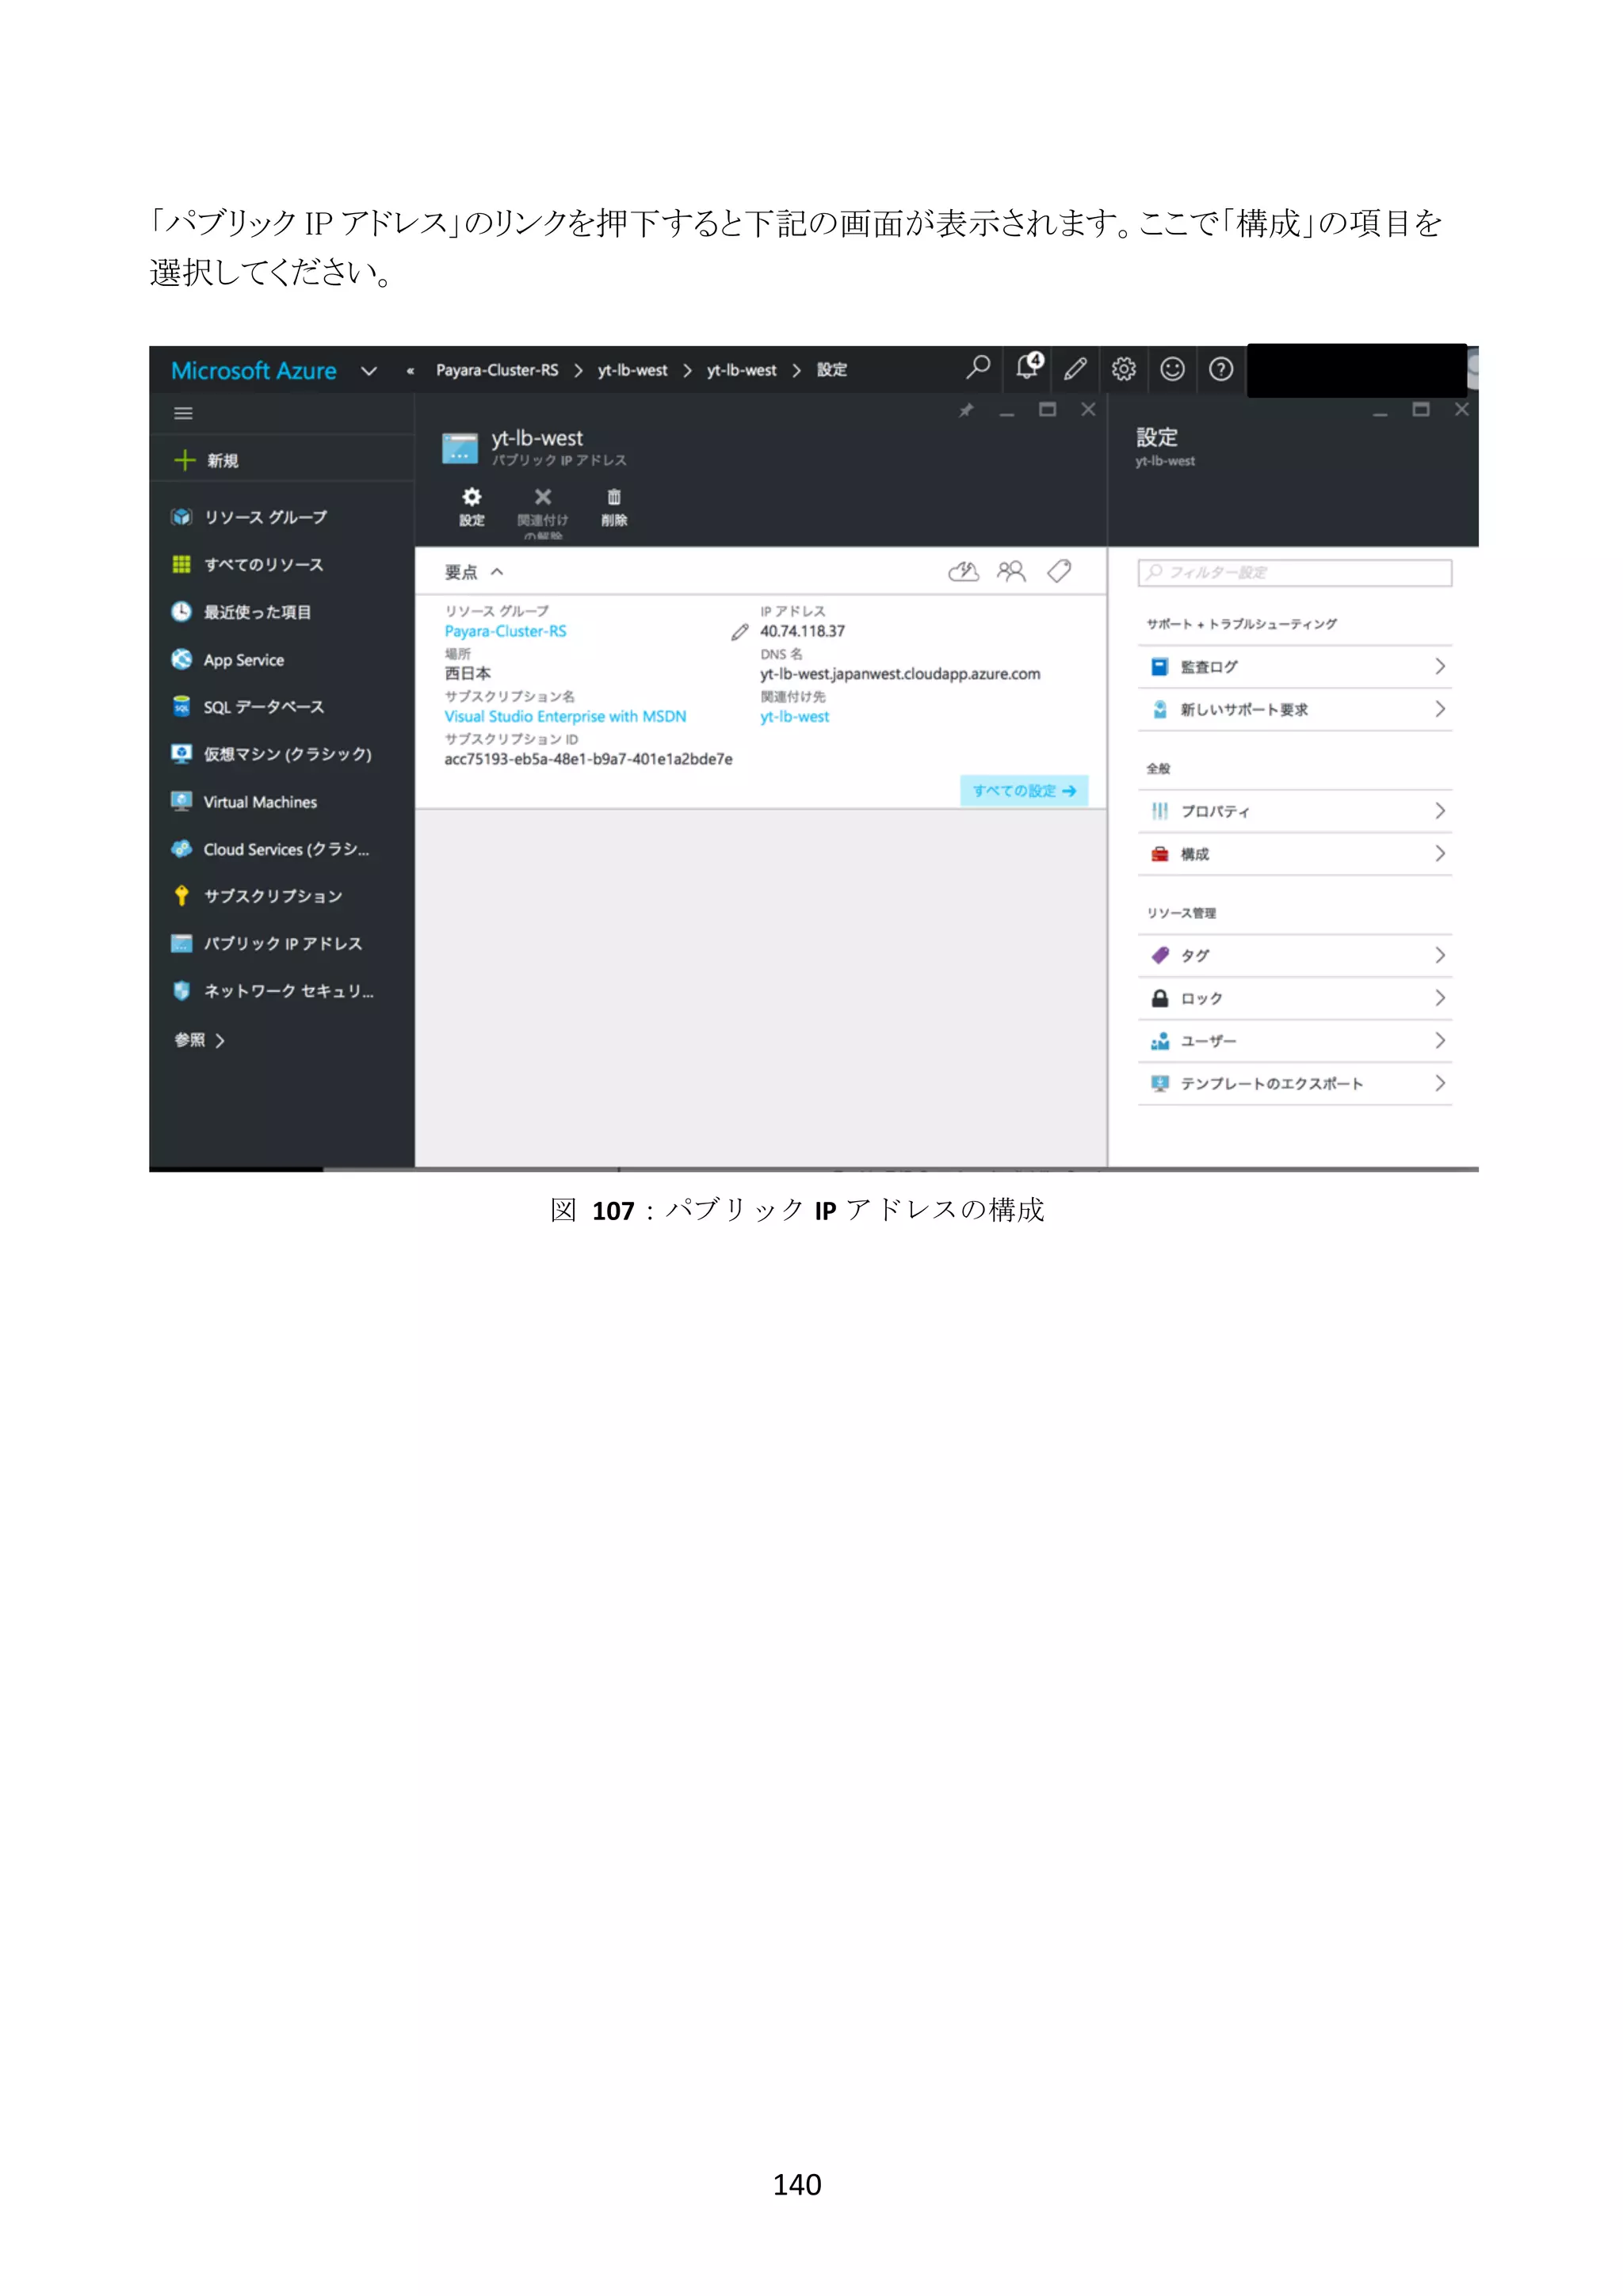This screenshot has width=1623, height=2296.
Task: Click the 設定 gear in blade toolbar
Action: pos(471,504)
